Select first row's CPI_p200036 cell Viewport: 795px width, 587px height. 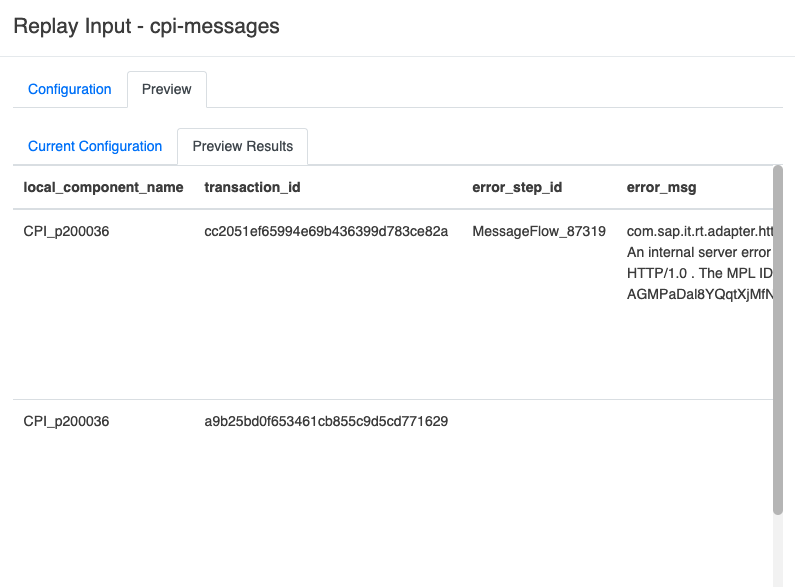[x=66, y=231]
